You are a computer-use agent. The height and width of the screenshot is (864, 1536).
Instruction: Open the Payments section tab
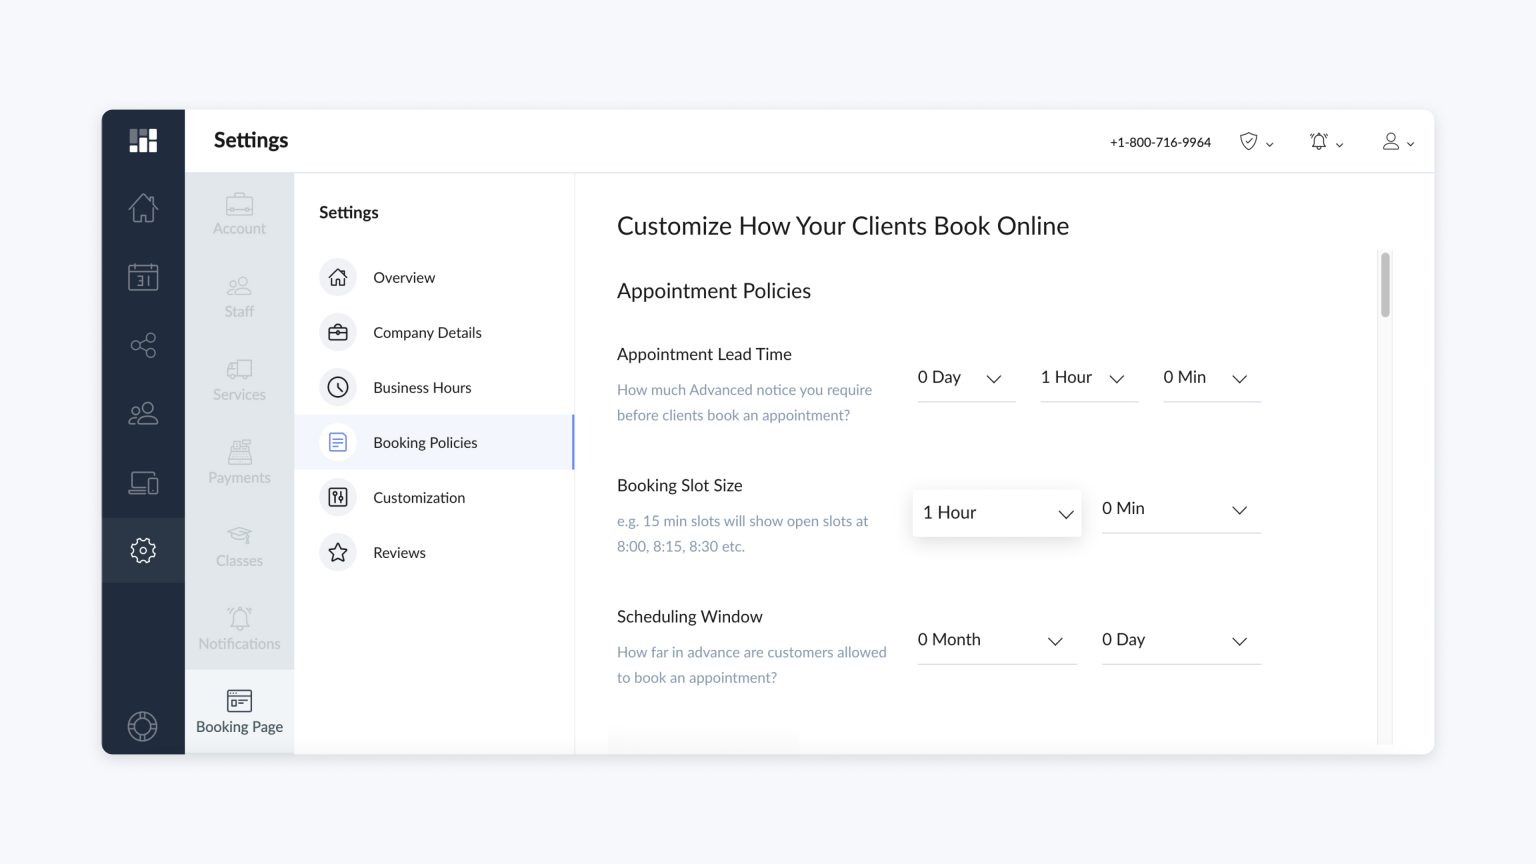(239, 463)
